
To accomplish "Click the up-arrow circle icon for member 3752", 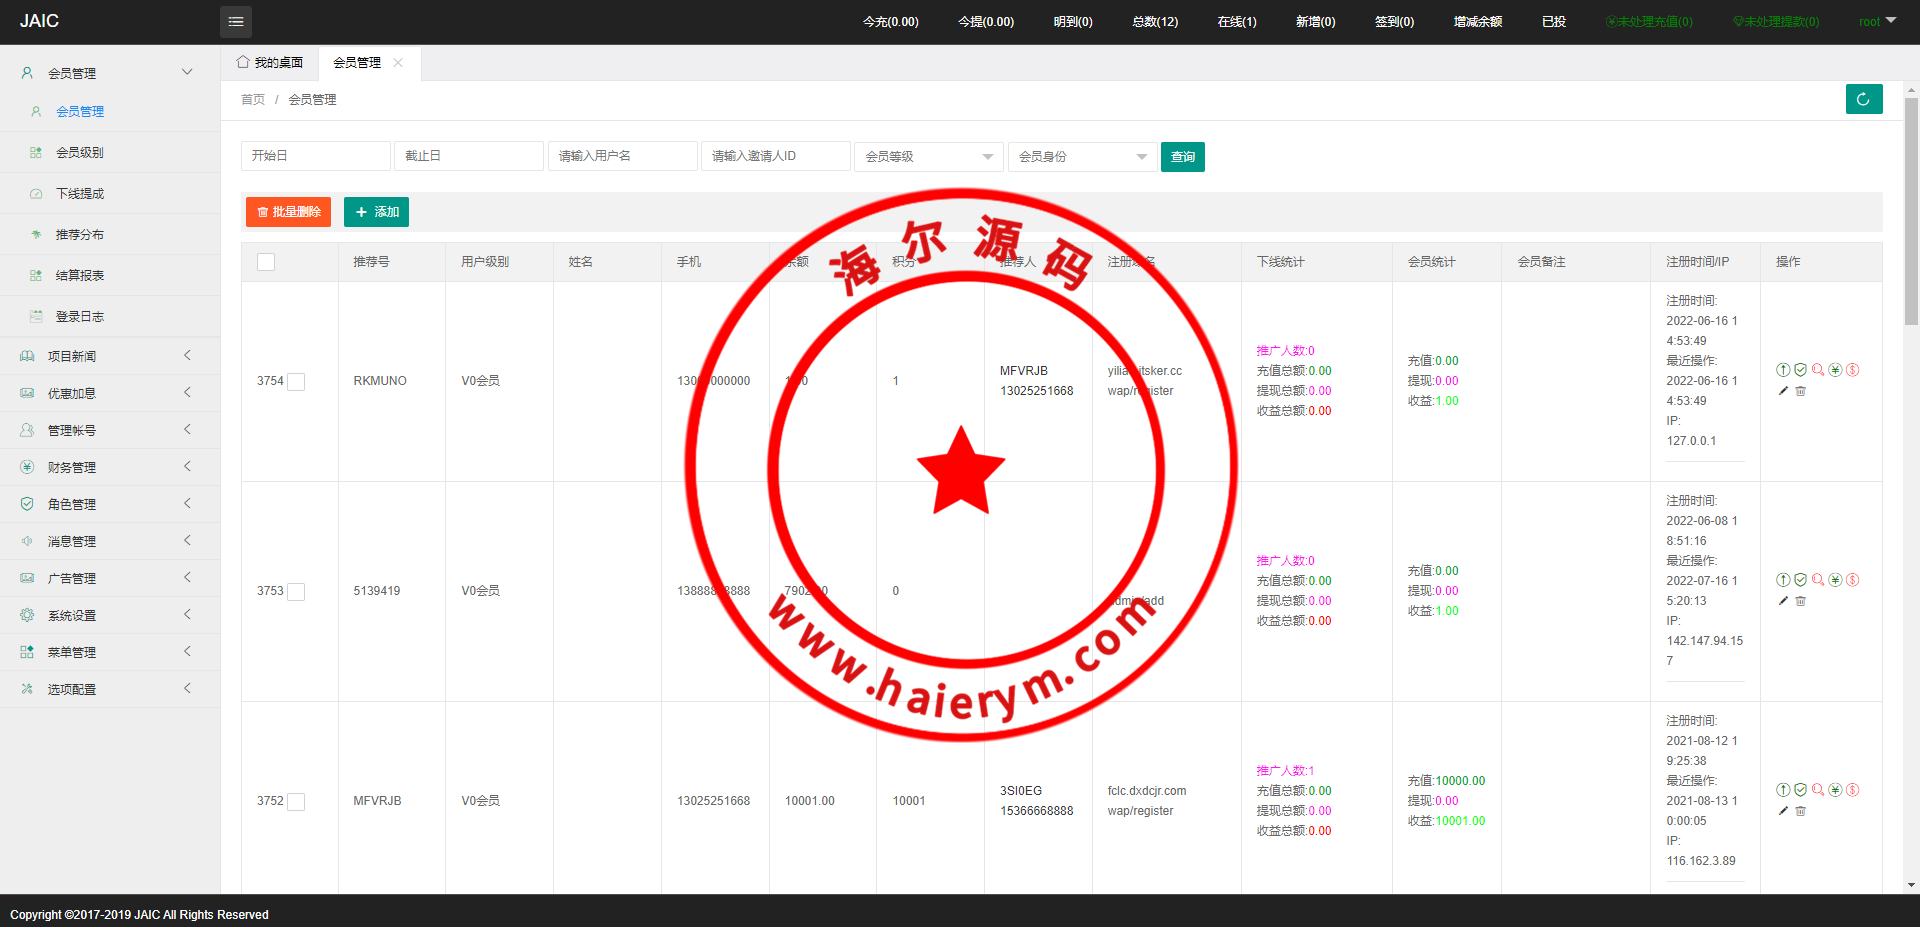I will (1783, 790).
